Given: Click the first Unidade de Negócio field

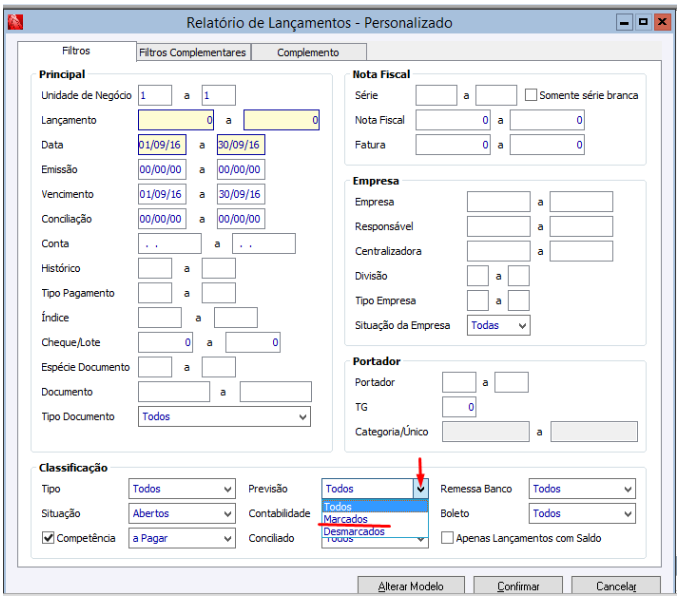Looking at the screenshot, I should (155, 95).
